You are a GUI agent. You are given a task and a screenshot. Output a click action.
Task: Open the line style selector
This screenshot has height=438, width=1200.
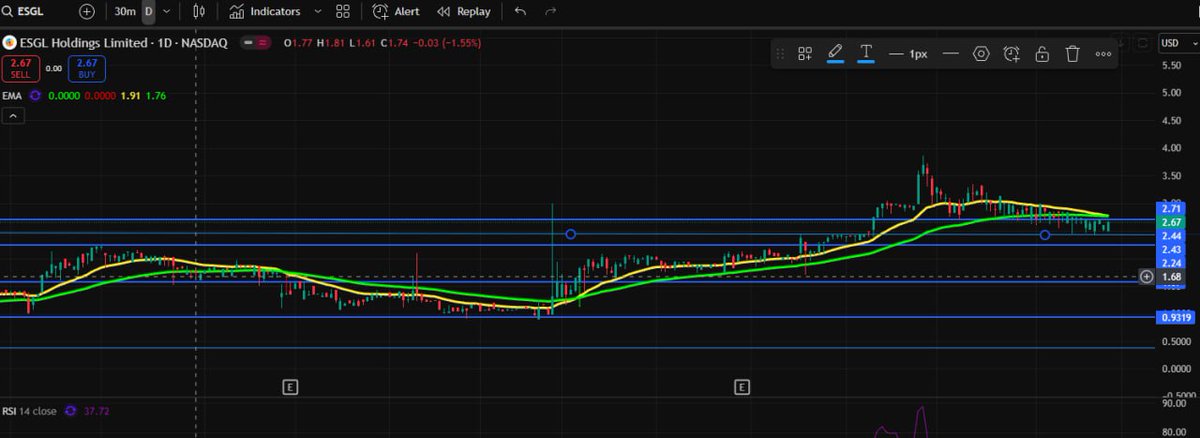(951, 54)
